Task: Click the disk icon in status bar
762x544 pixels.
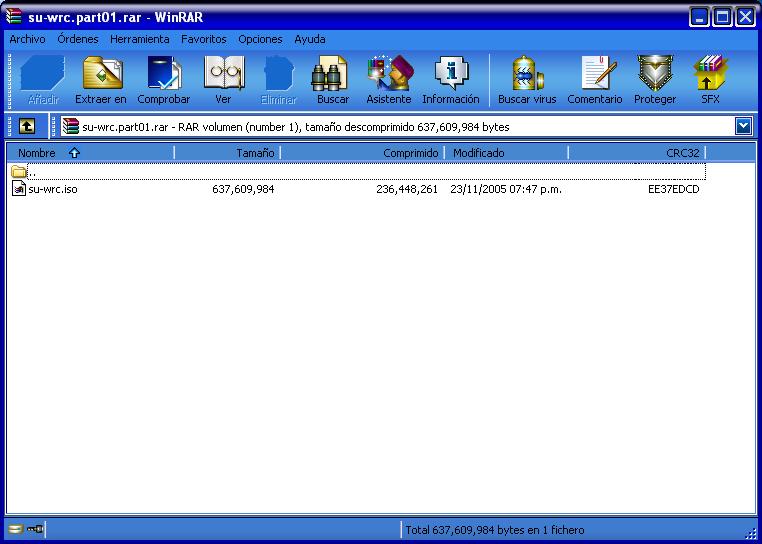Action: point(16,529)
